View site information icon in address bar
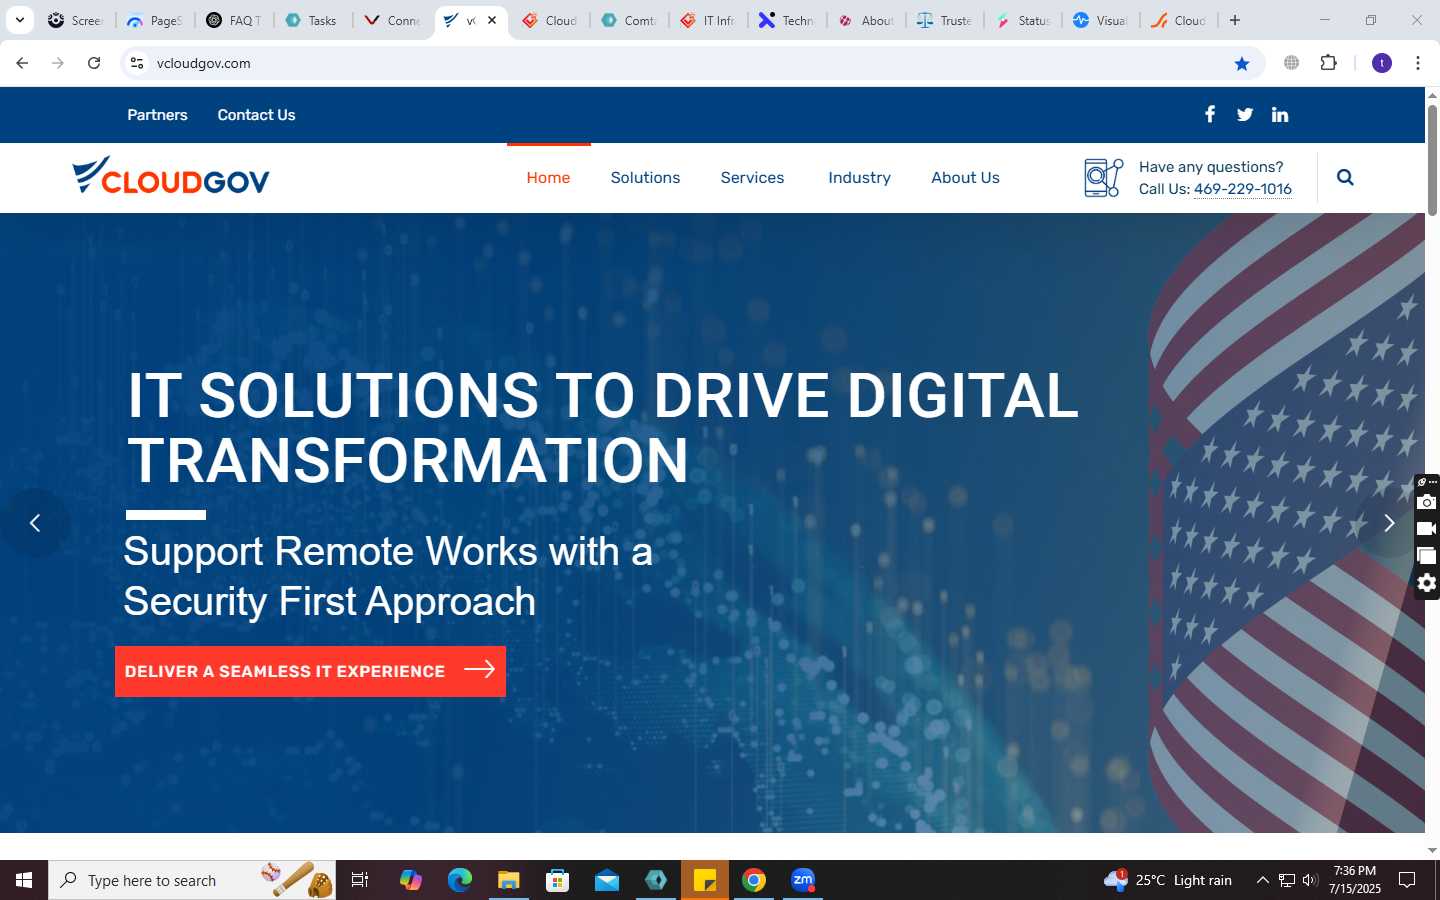 click(137, 63)
